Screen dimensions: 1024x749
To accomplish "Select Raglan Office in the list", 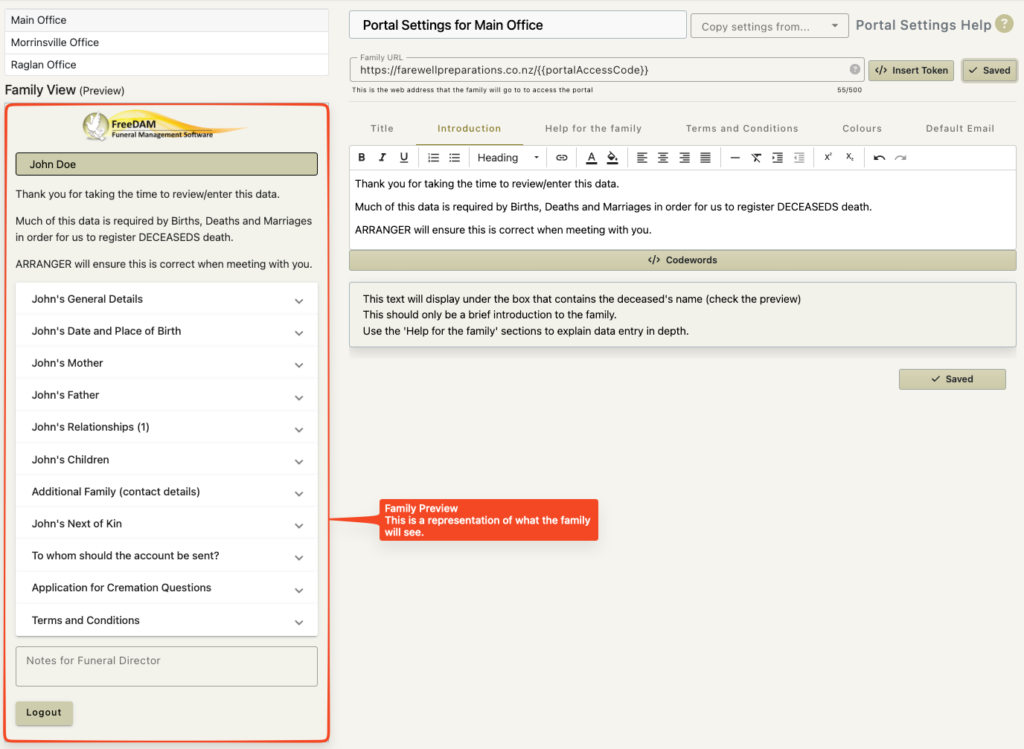I will 167,65.
